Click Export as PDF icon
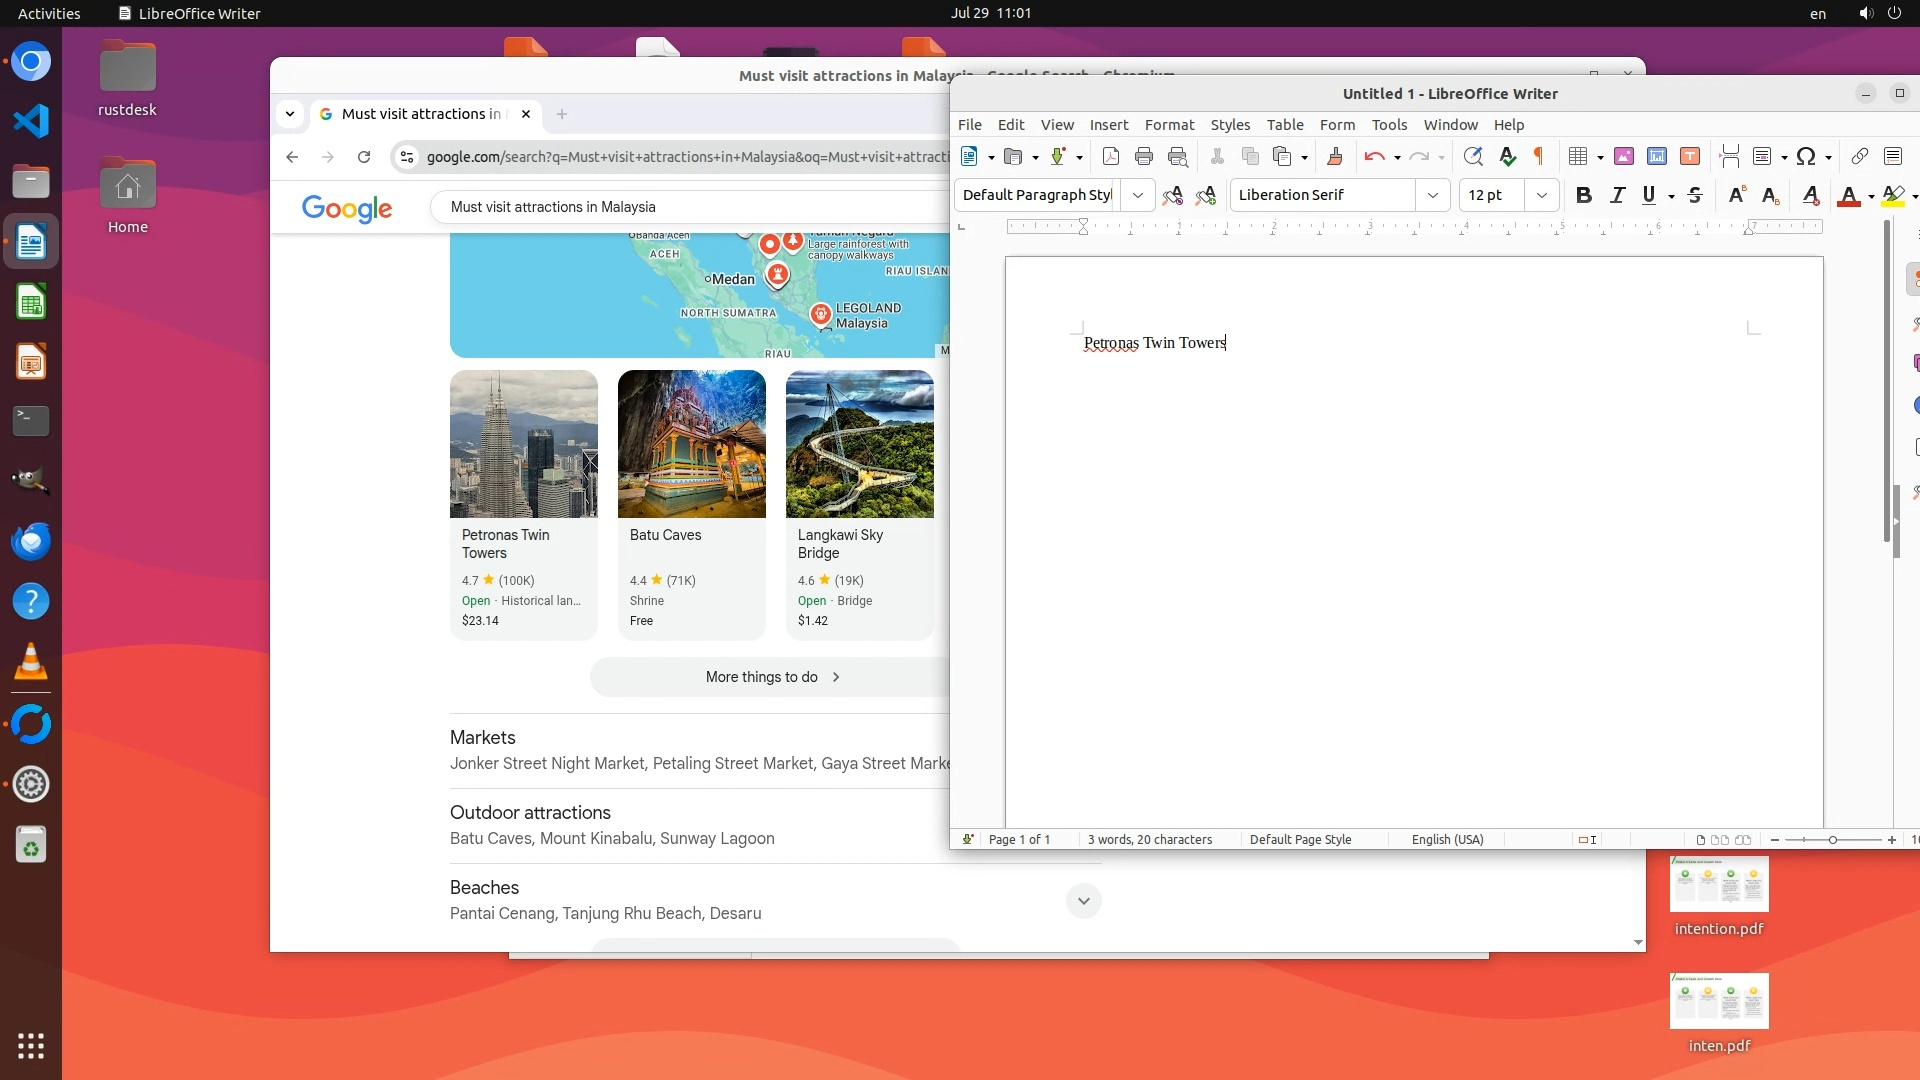The height and width of the screenshot is (1080, 1920). click(x=1110, y=156)
